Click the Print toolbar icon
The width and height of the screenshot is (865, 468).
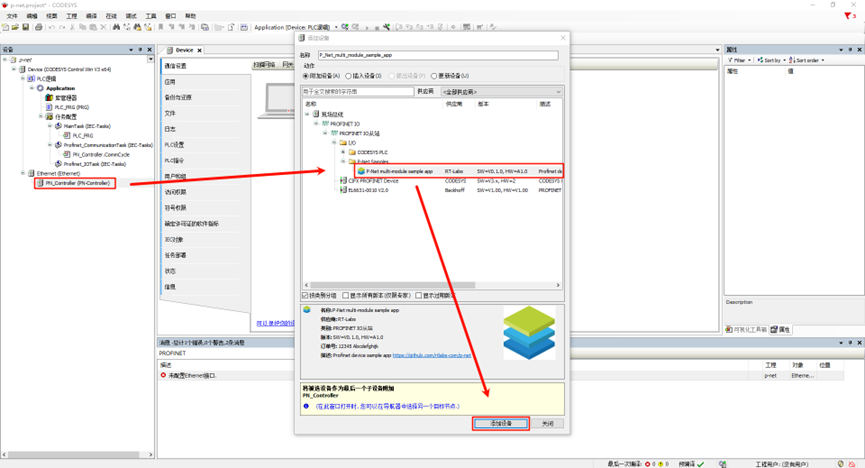pyautogui.click(x=39, y=27)
